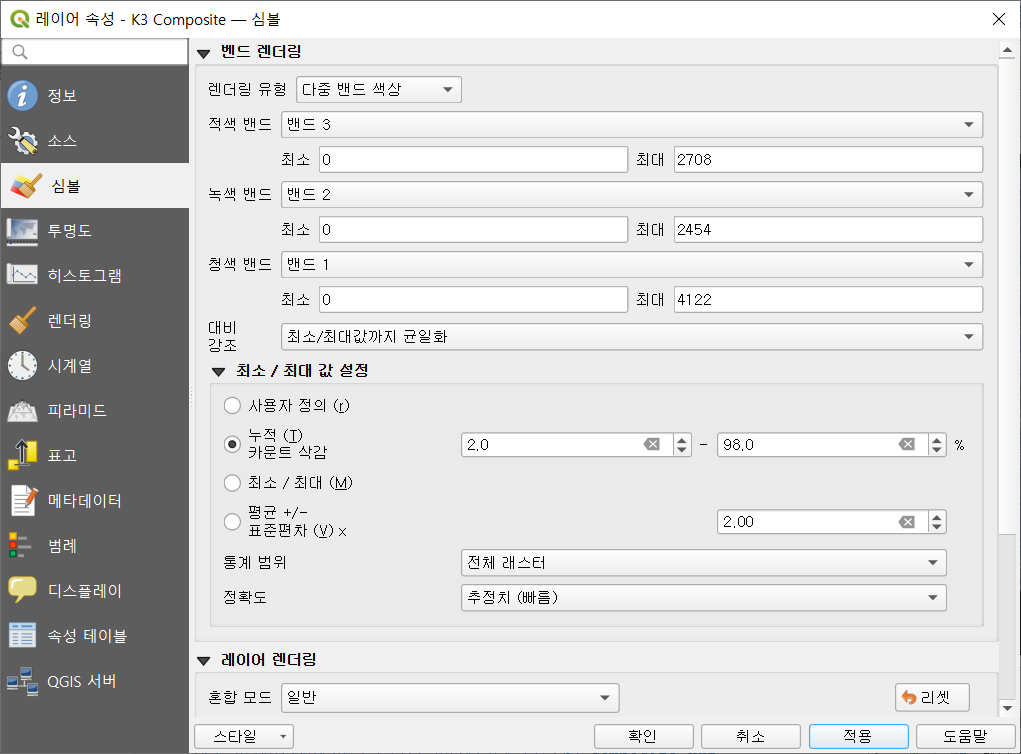Clear the 2.0 cumulative minimum value
The image size is (1021, 754).
click(x=652, y=445)
